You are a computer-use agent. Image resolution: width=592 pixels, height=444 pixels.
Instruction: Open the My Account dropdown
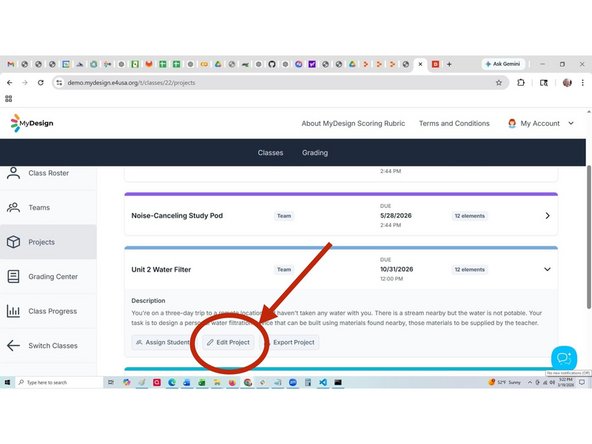[x=541, y=123]
